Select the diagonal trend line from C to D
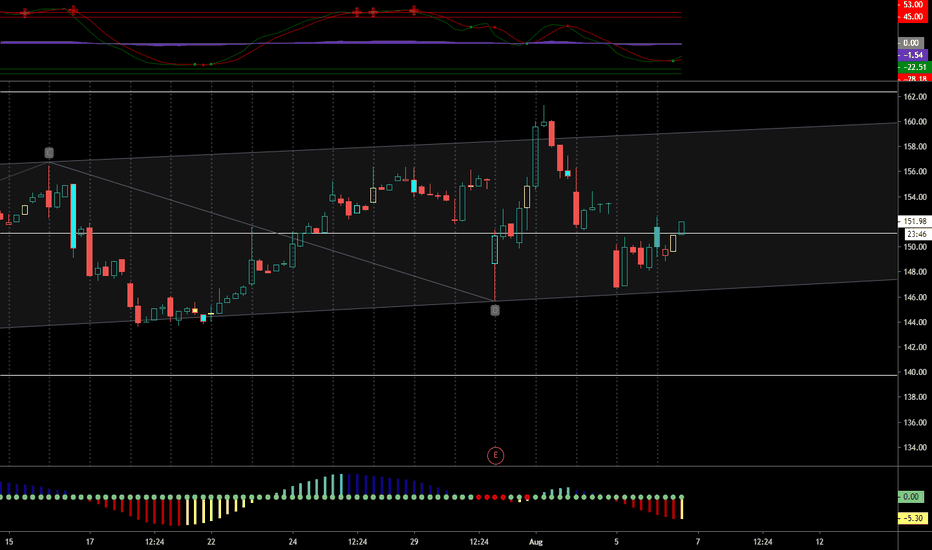932x550 pixels. pyautogui.click(x=272, y=231)
